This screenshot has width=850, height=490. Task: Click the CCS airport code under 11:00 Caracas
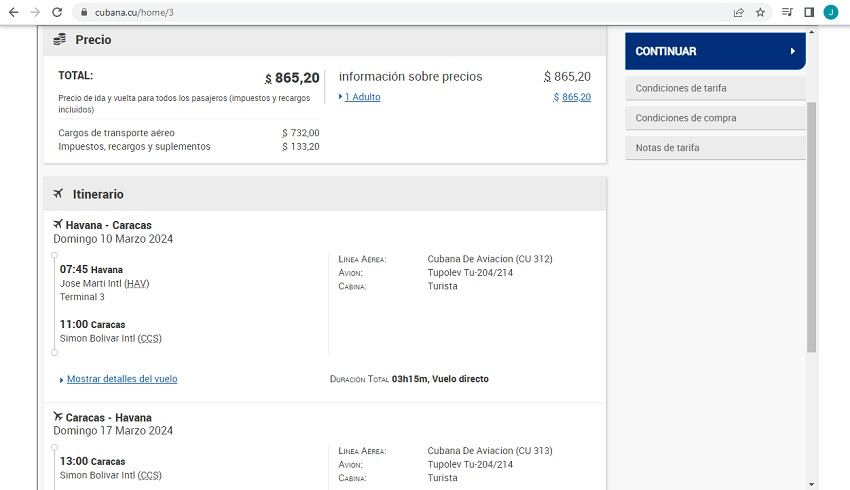pyautogui.click(x=149, y=338)
